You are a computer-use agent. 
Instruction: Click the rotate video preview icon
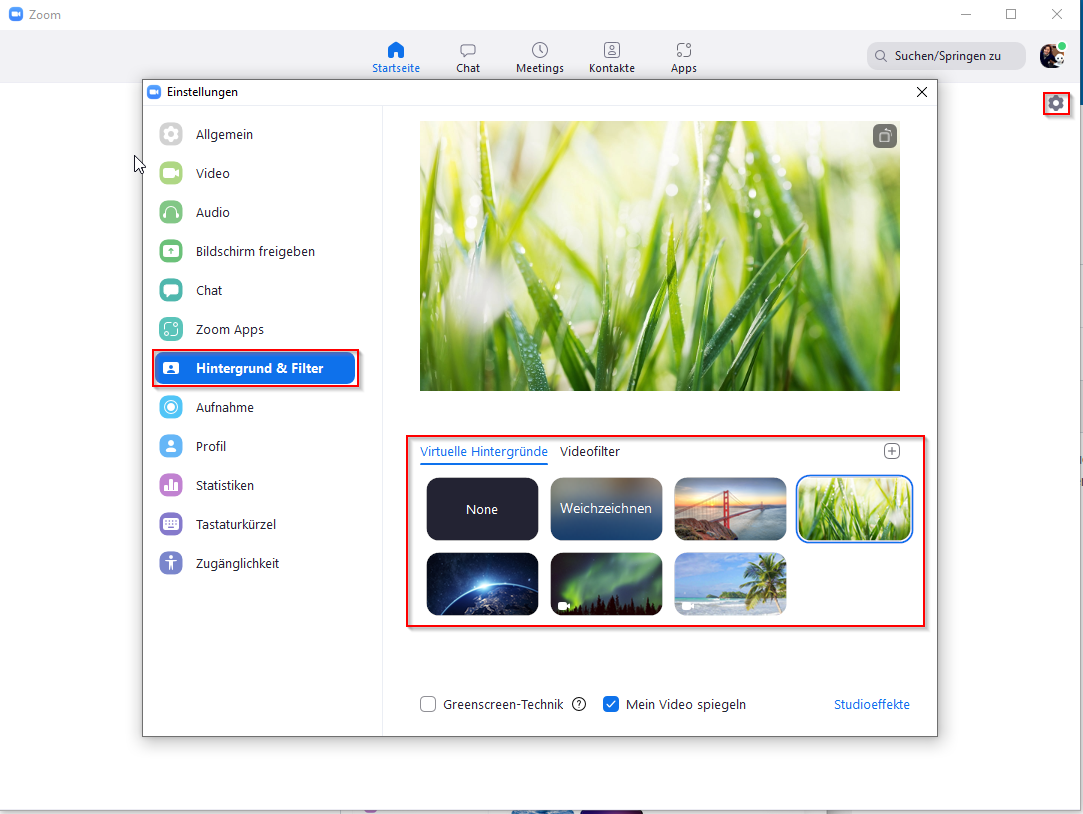pyautogui.click(x=884, y=136)
